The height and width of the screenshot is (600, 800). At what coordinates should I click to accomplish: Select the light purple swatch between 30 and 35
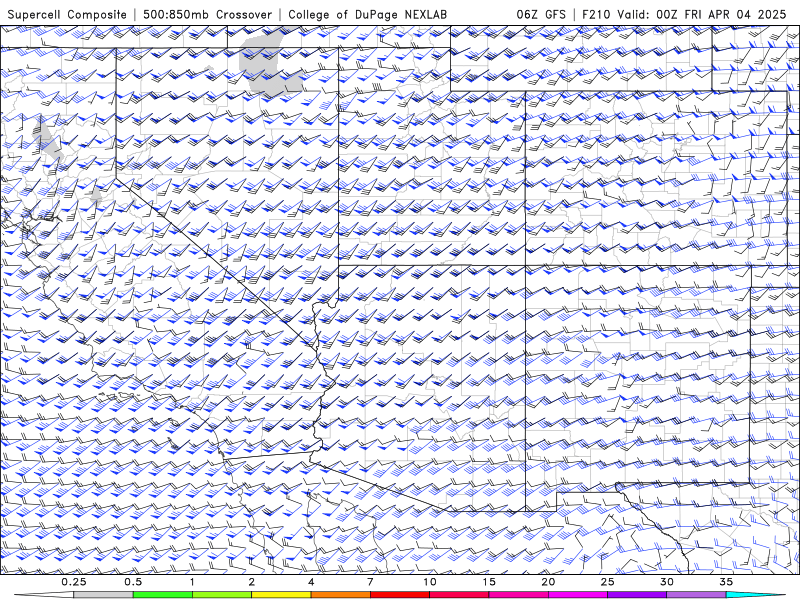tap(696, 595)
